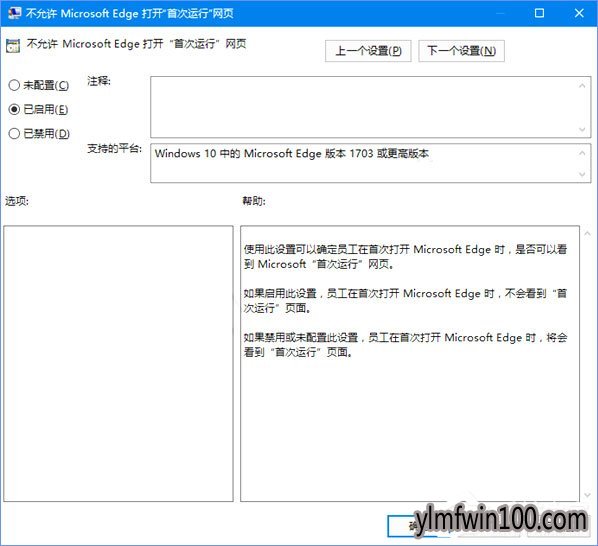Click the 注释: label
Viewport: 598px width, 546px height.
99,81
